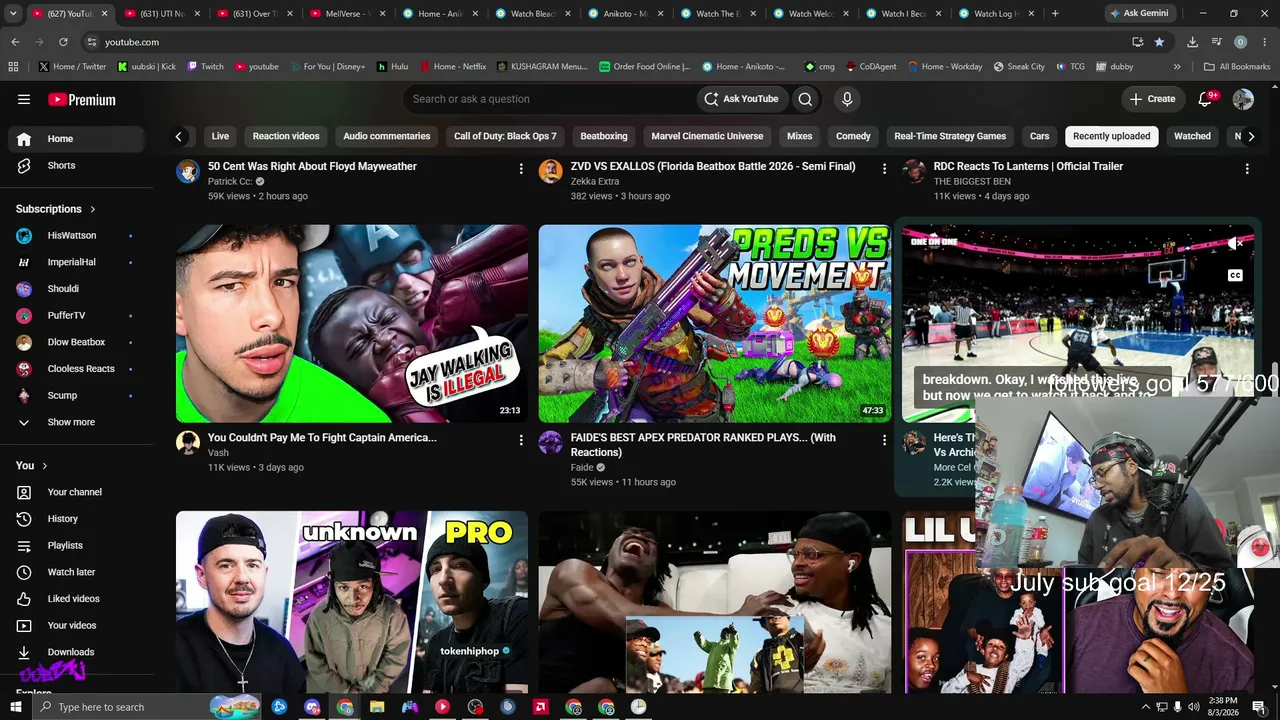Image resolution: width=1280 pixels, height=720 pixels.
Task: Unmute the basketball video preview
Action: tap(1236, 244)
